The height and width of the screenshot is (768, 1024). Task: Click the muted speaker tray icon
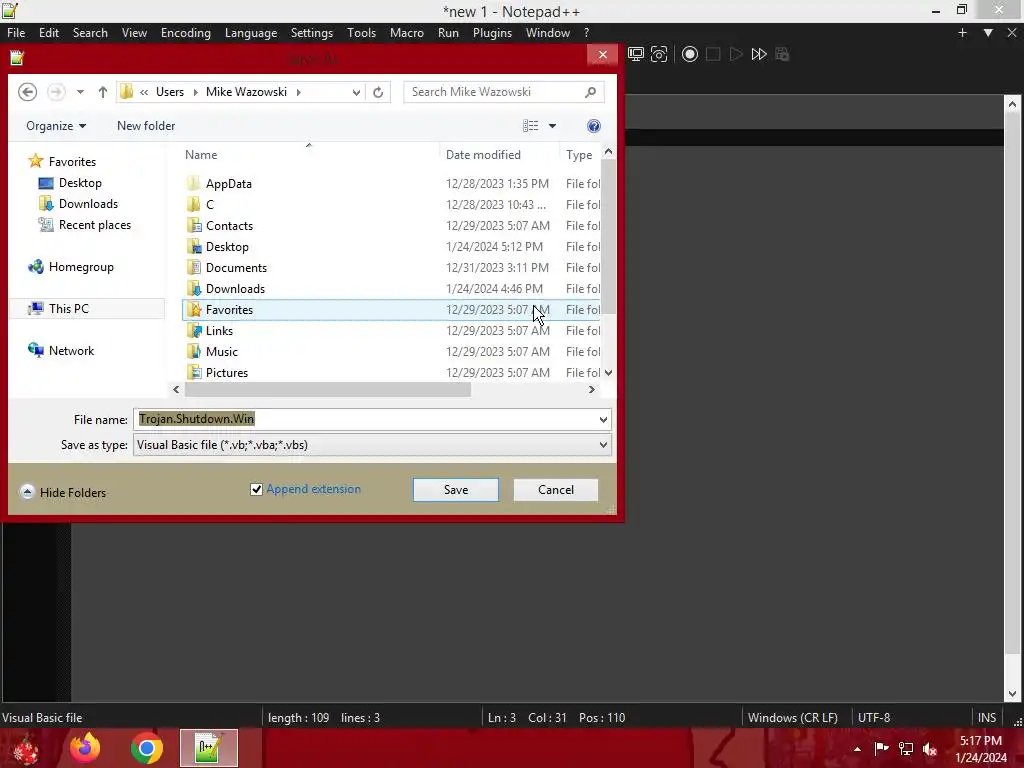[930, 748]
